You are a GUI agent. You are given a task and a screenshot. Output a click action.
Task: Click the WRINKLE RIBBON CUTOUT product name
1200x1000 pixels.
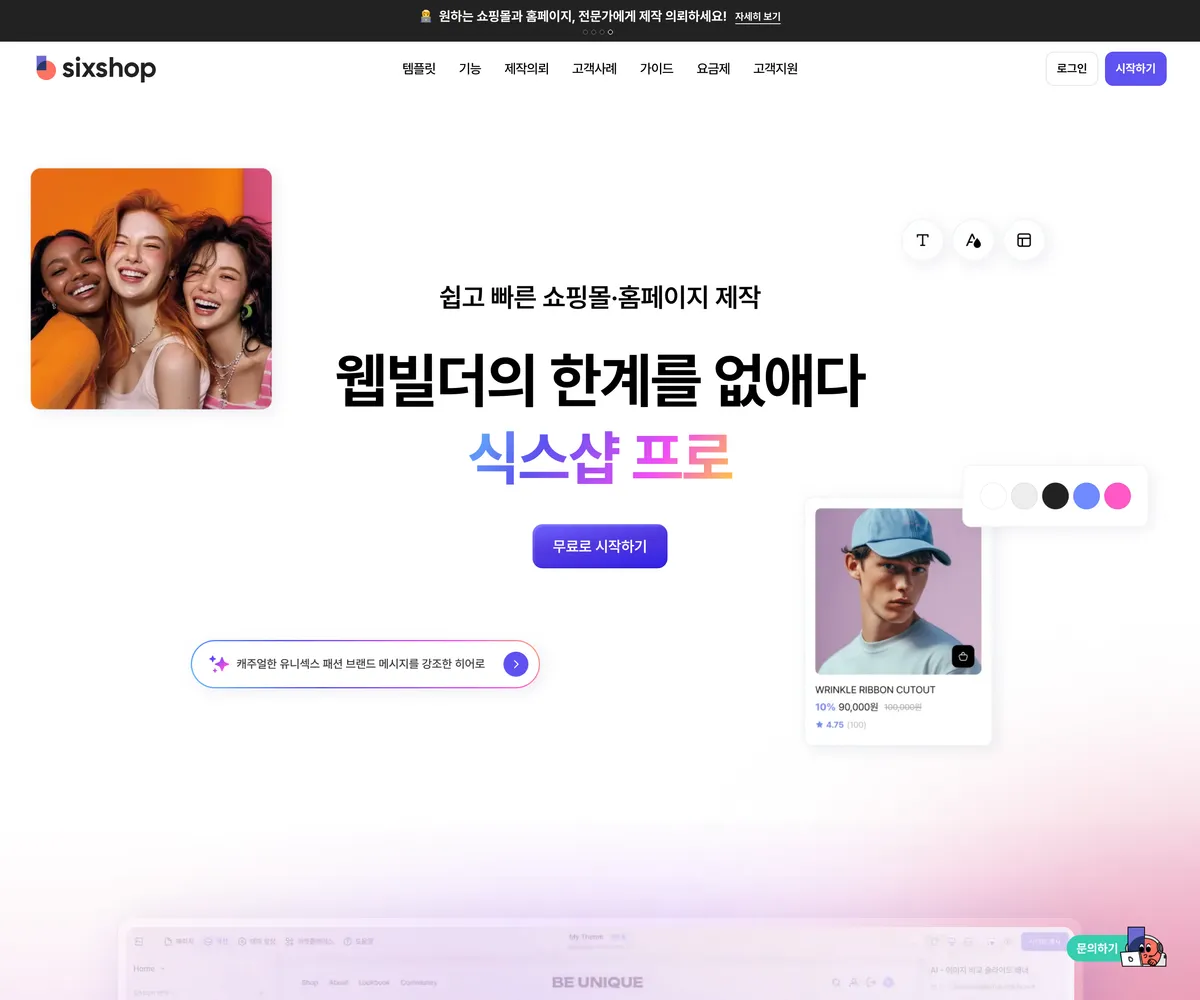pyautogui.click(x=876, y=690)
